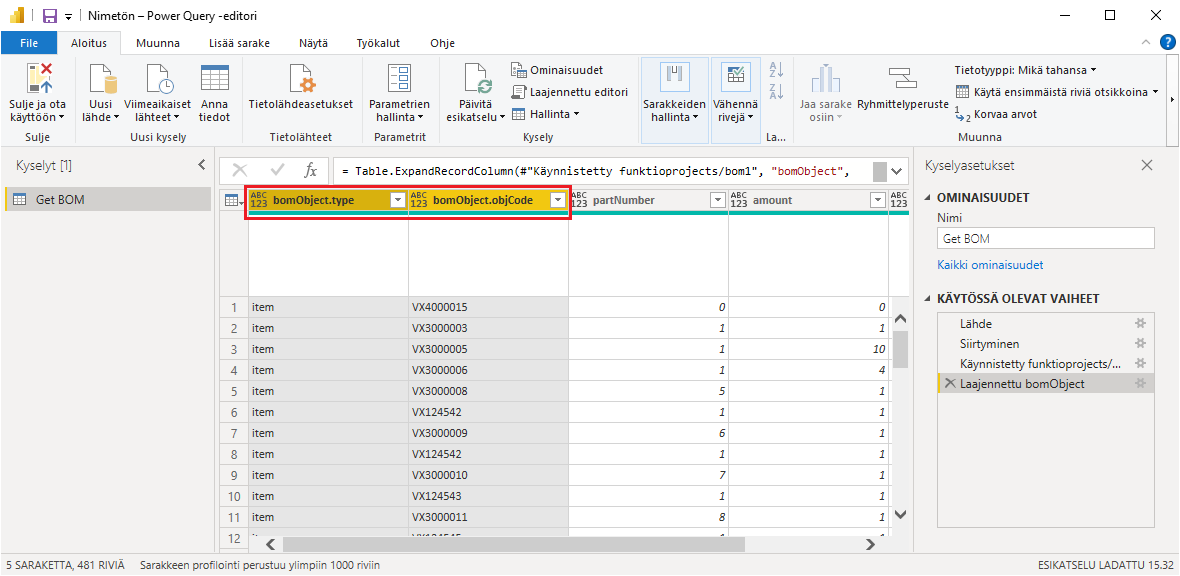Open Laajennettu editori
This screenshot has width=1180, height=576.
click(x=570, y=92)
